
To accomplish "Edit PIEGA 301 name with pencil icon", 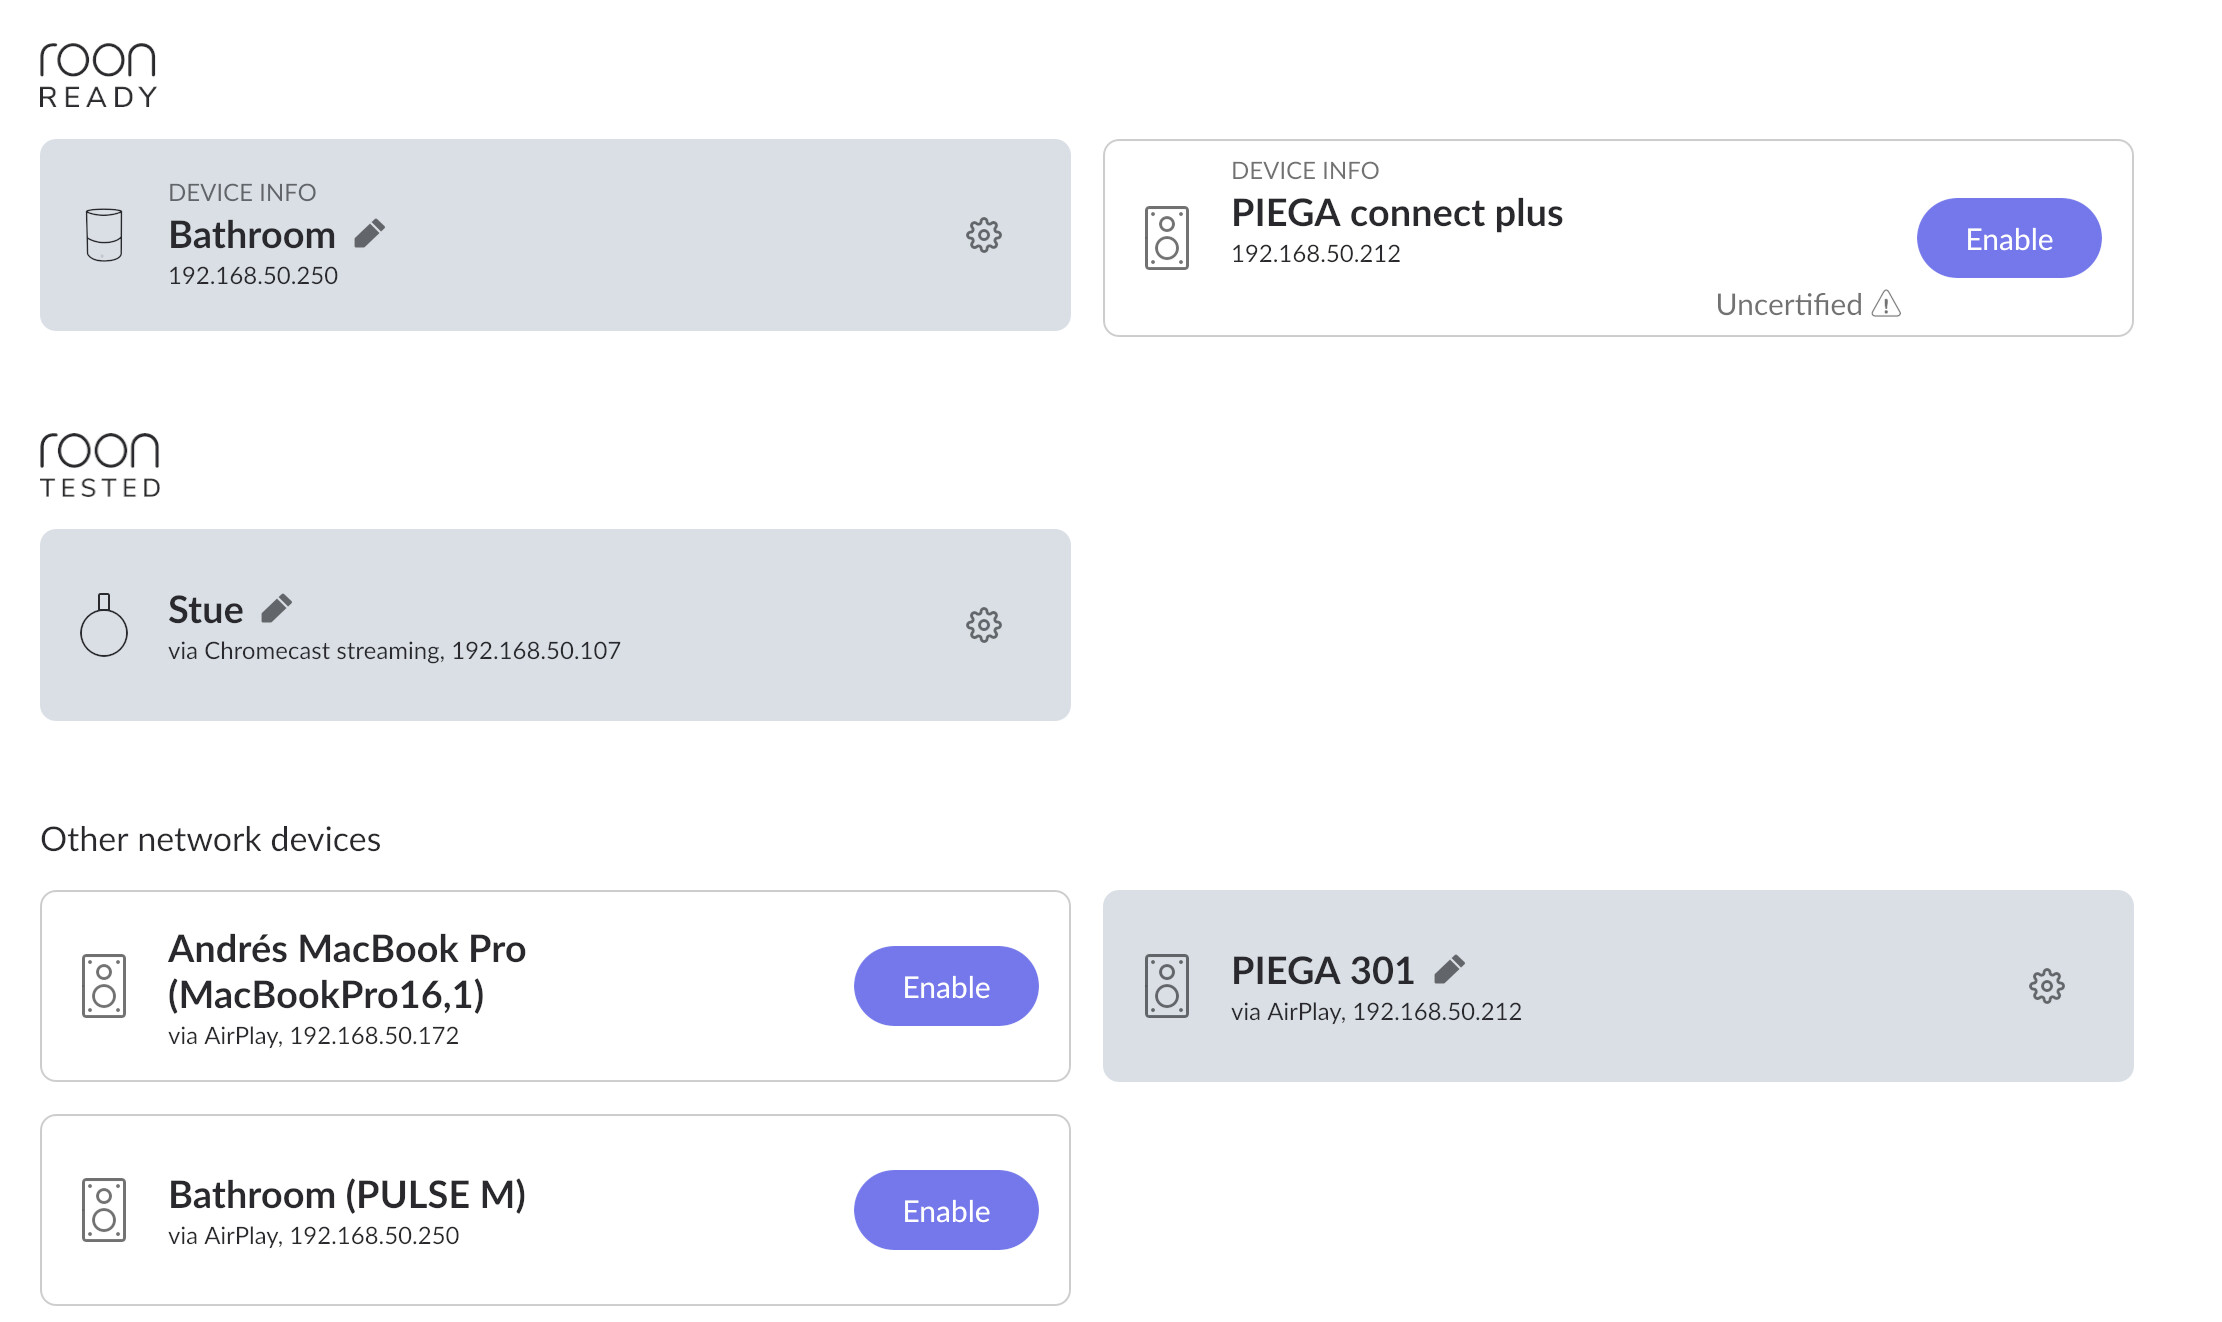I will click(x=1450, y=969).
